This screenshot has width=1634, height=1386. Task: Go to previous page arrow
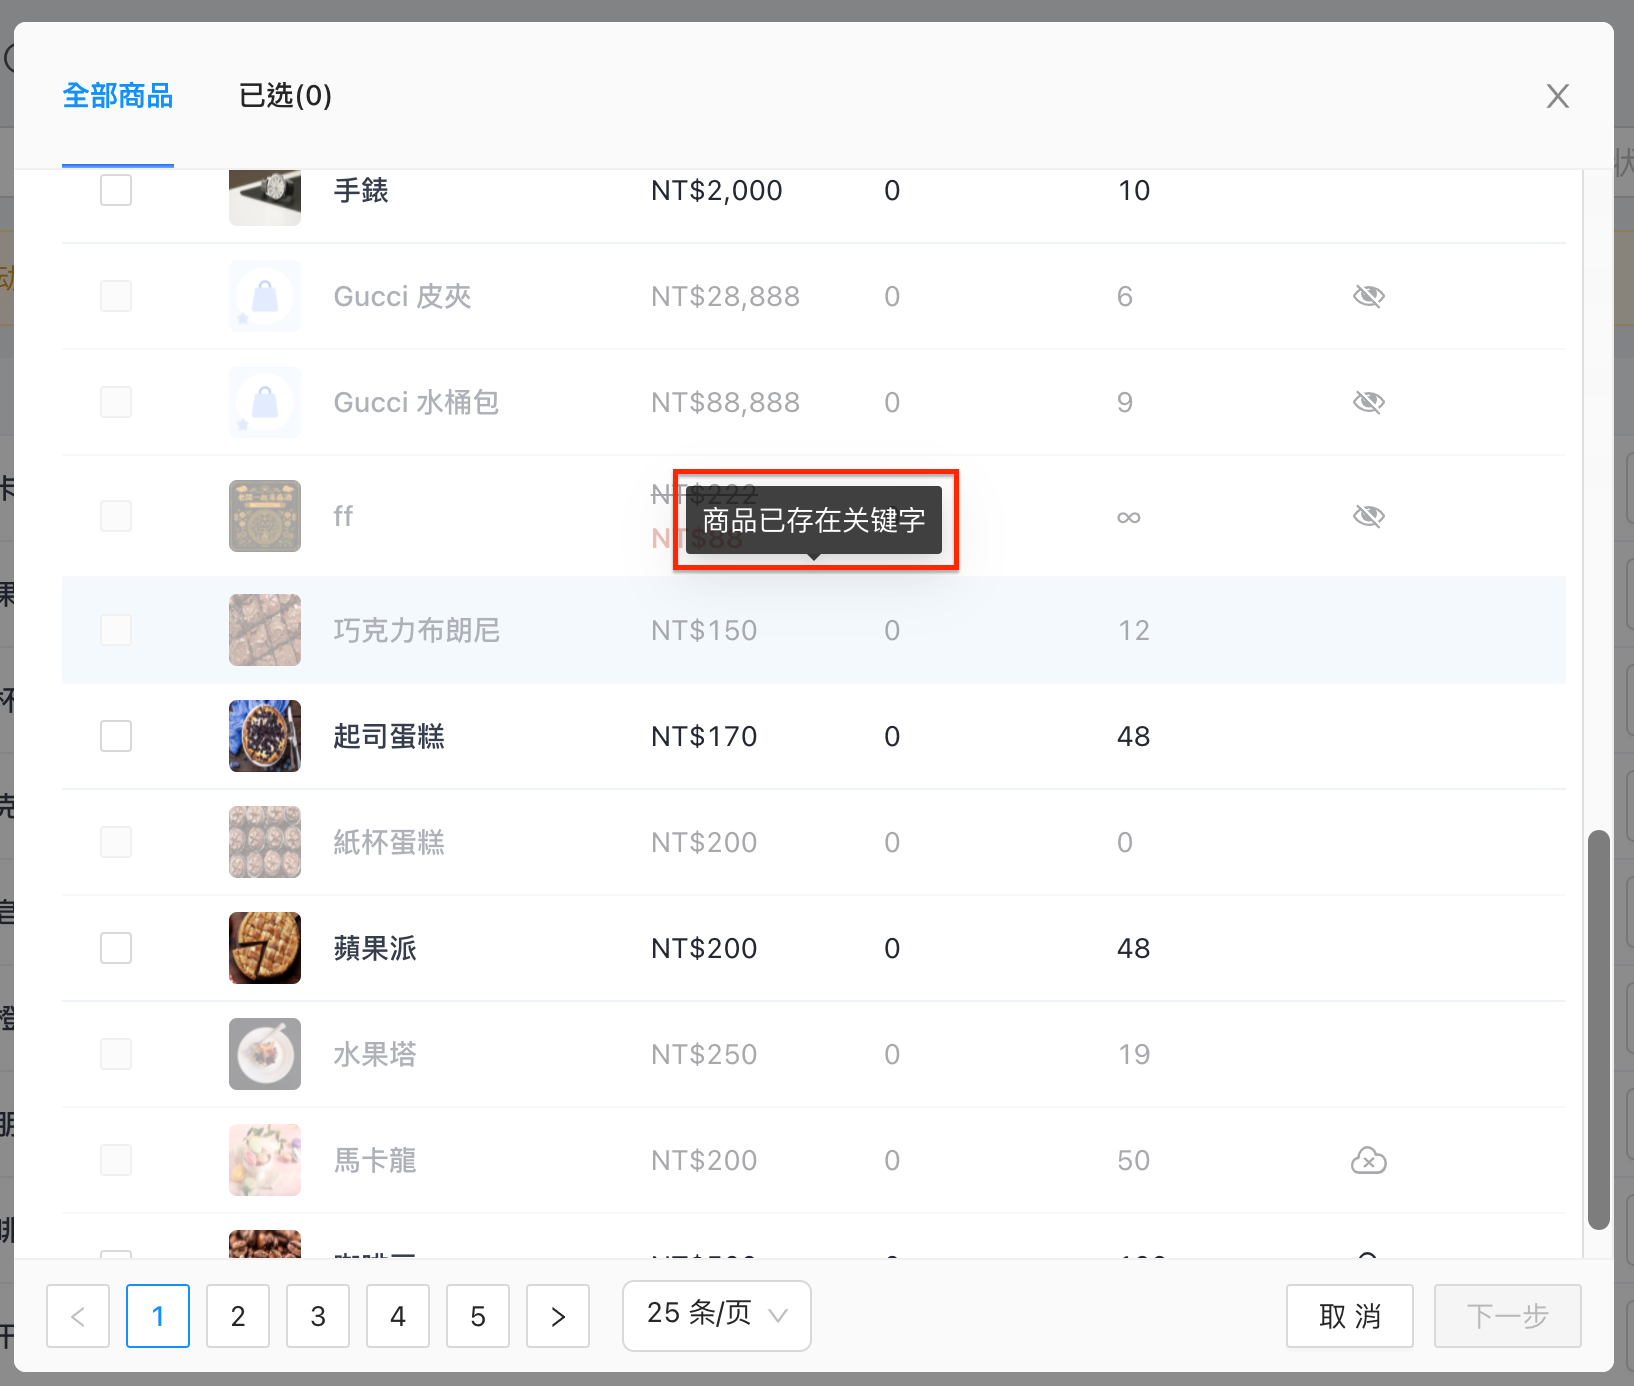(x=78, y=1316)
